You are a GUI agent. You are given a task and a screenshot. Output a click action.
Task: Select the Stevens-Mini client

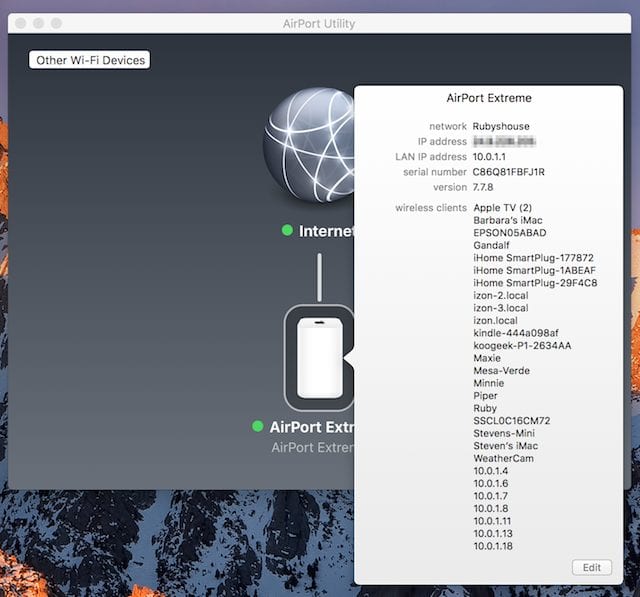(505, 433)
